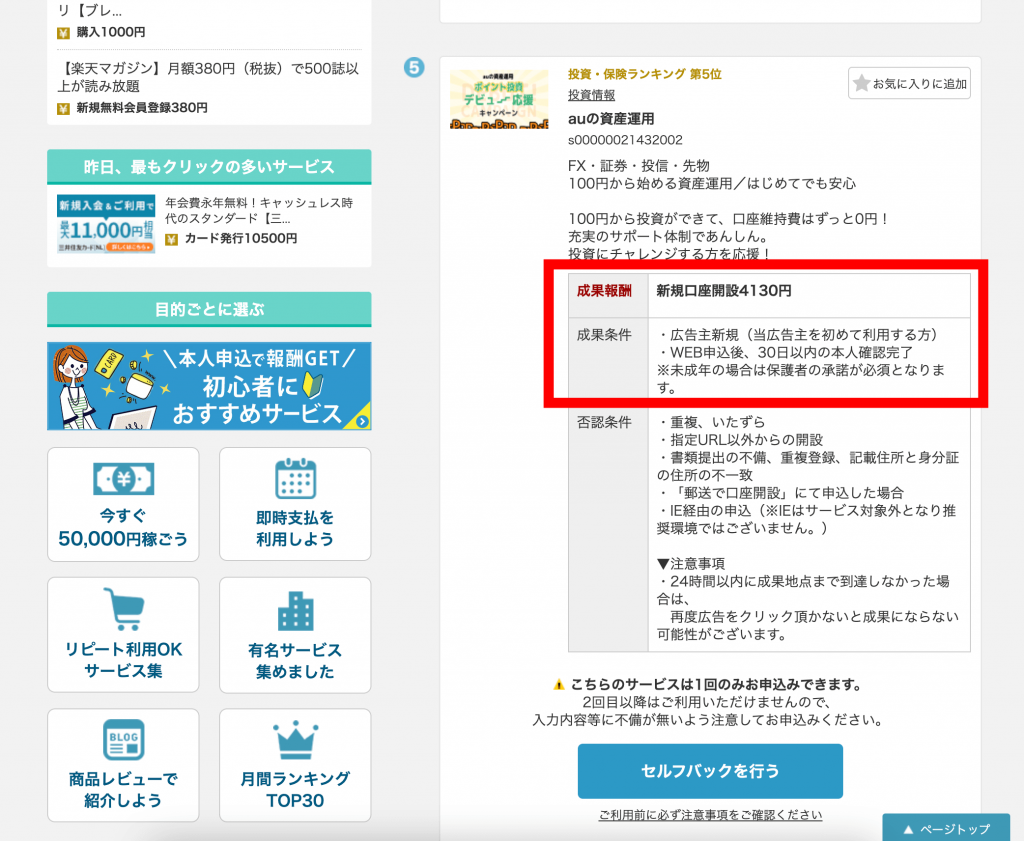Click the crown icon for 月間ランキング TOP30
Screen dimensions: 1024x841
point(294,740)
